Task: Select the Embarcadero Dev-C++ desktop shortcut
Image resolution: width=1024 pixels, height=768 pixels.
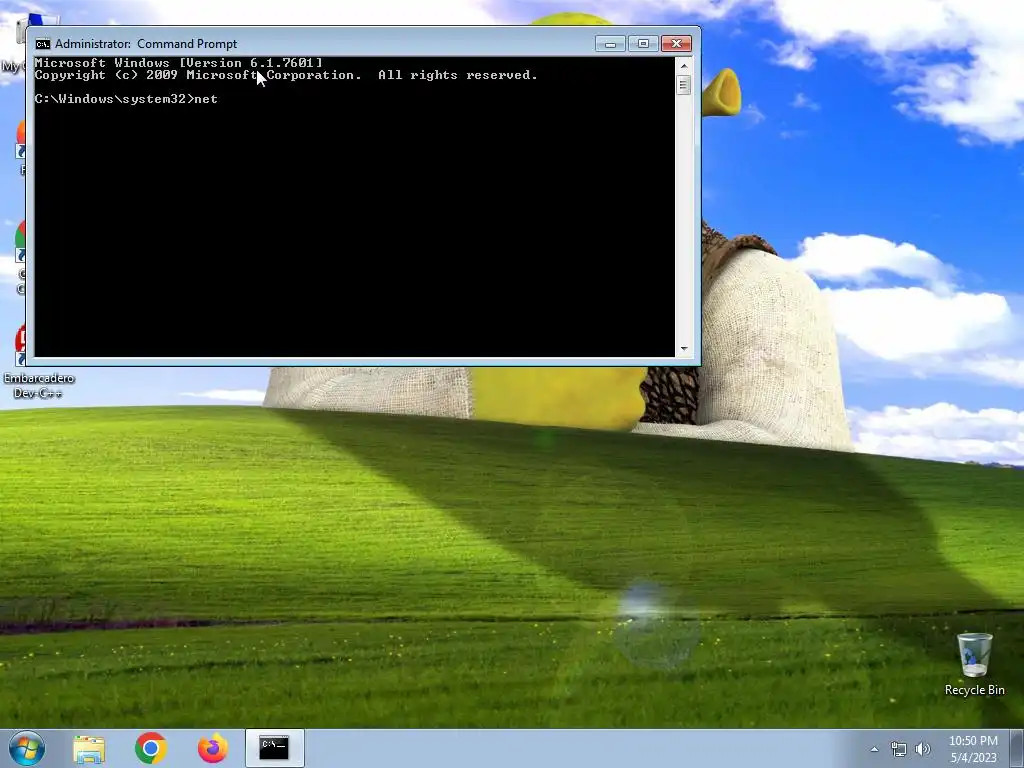Action: coord(38,362)
